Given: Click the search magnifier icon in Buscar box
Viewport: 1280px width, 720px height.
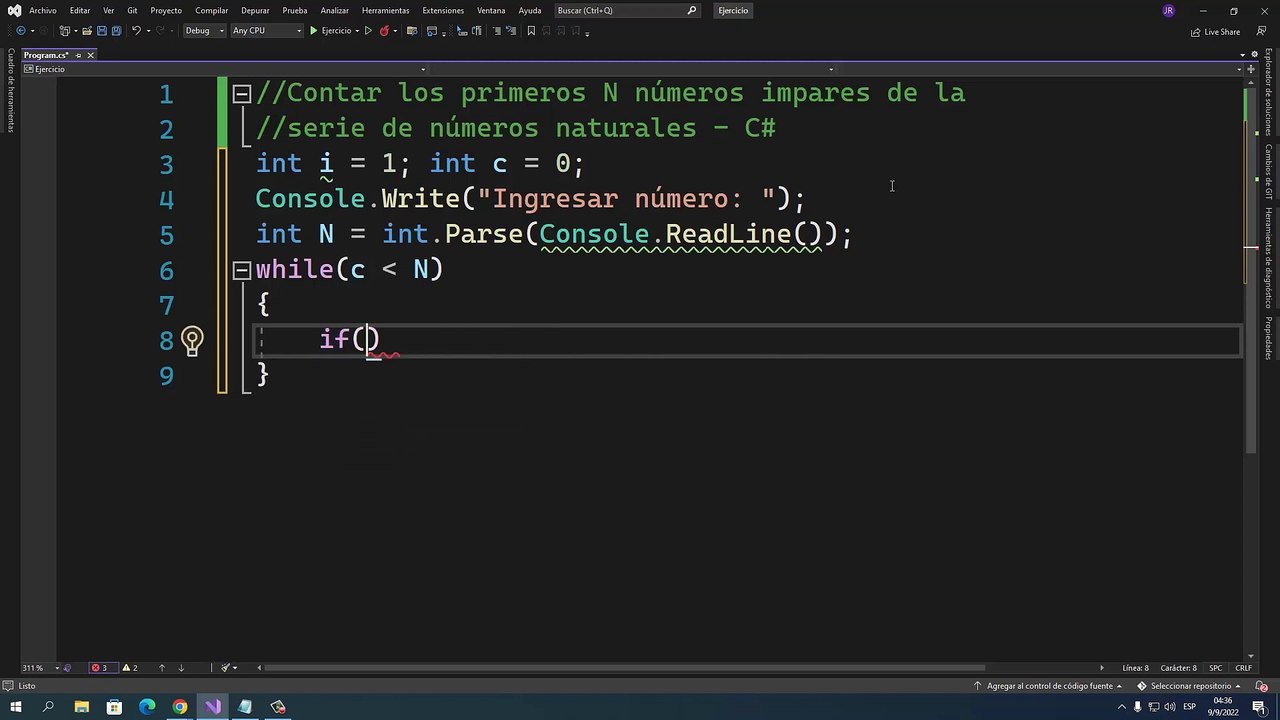Looking at the screenshot, I should (692, 11).
